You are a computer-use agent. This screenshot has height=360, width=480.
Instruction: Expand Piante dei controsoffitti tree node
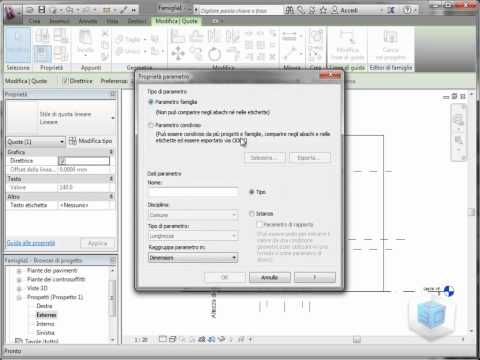[x=19, y=280]
